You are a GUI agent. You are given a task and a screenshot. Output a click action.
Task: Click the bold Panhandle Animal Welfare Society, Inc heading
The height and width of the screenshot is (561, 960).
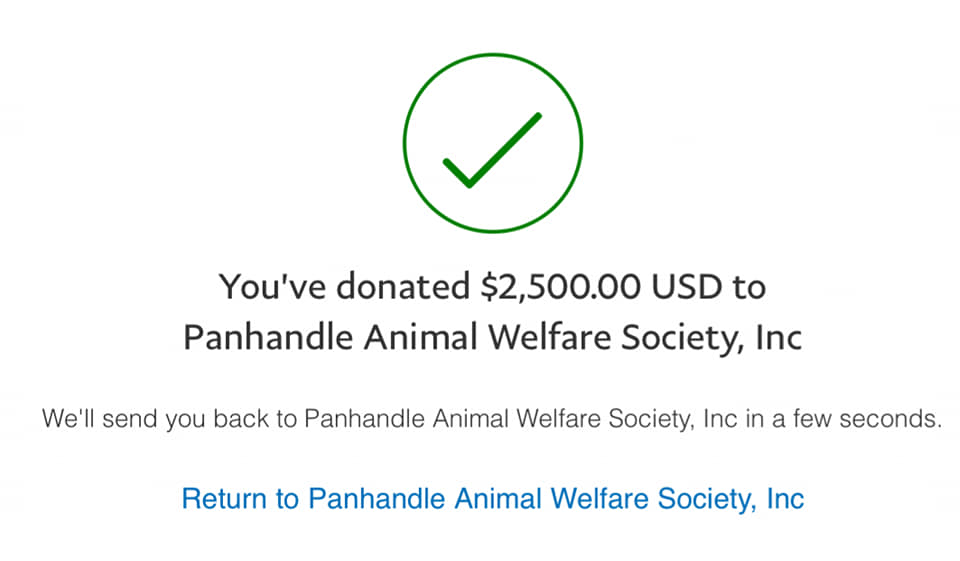click(492, 337)
